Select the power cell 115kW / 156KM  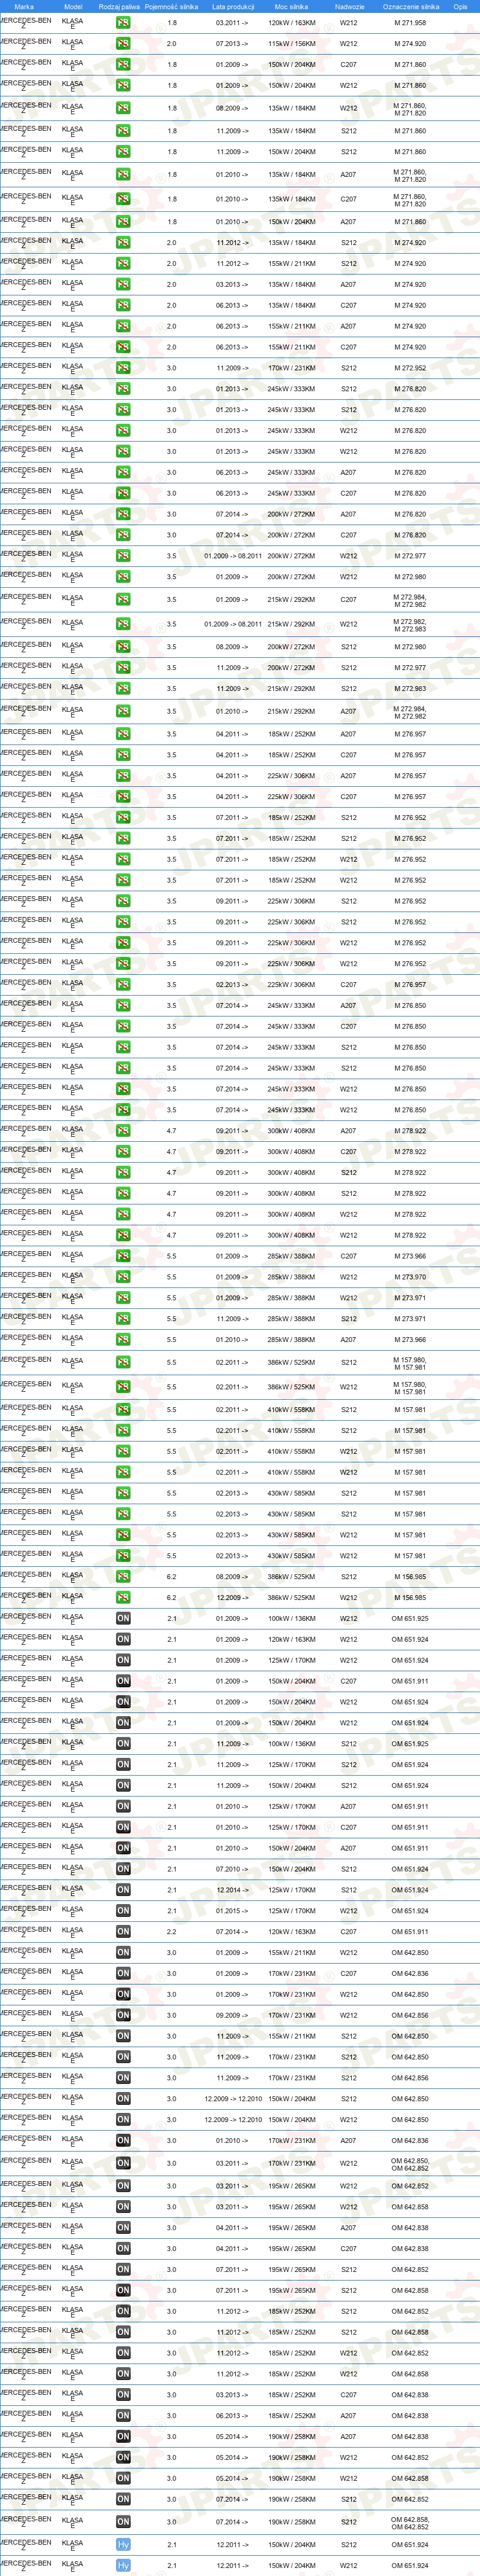(x=291, y=44)
